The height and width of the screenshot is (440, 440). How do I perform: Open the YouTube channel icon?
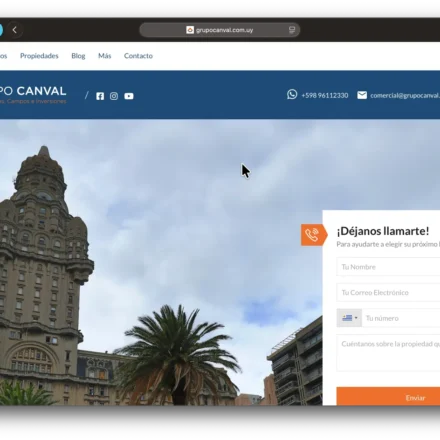(129, 96)
